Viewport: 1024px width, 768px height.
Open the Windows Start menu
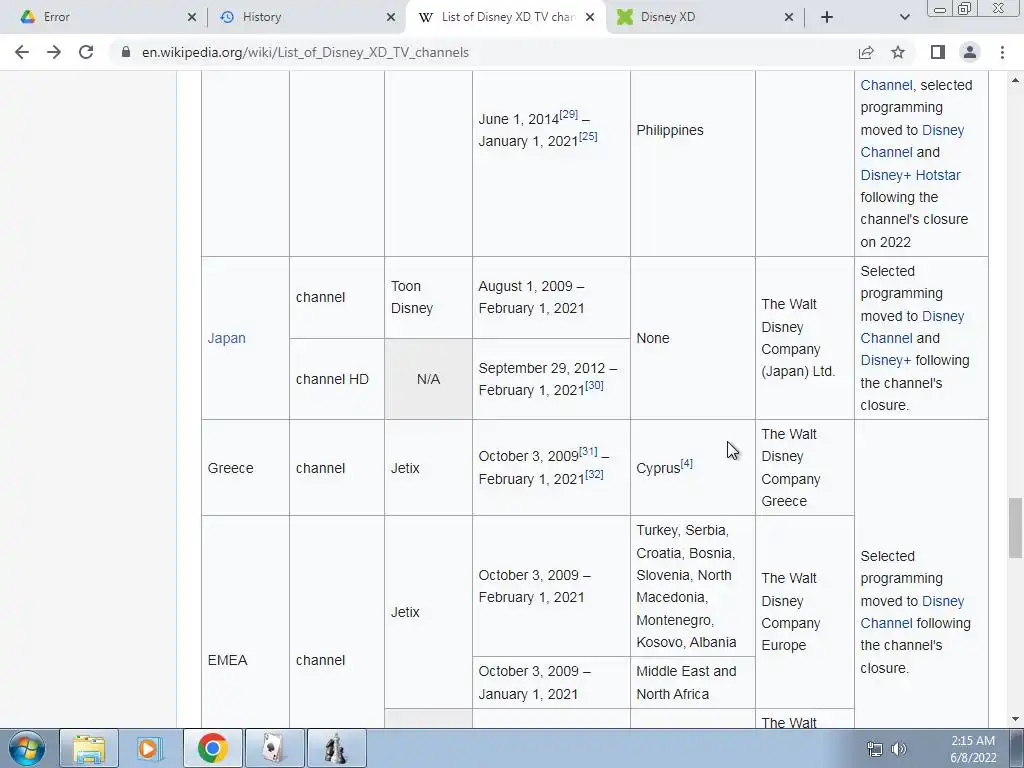(27, 748)
